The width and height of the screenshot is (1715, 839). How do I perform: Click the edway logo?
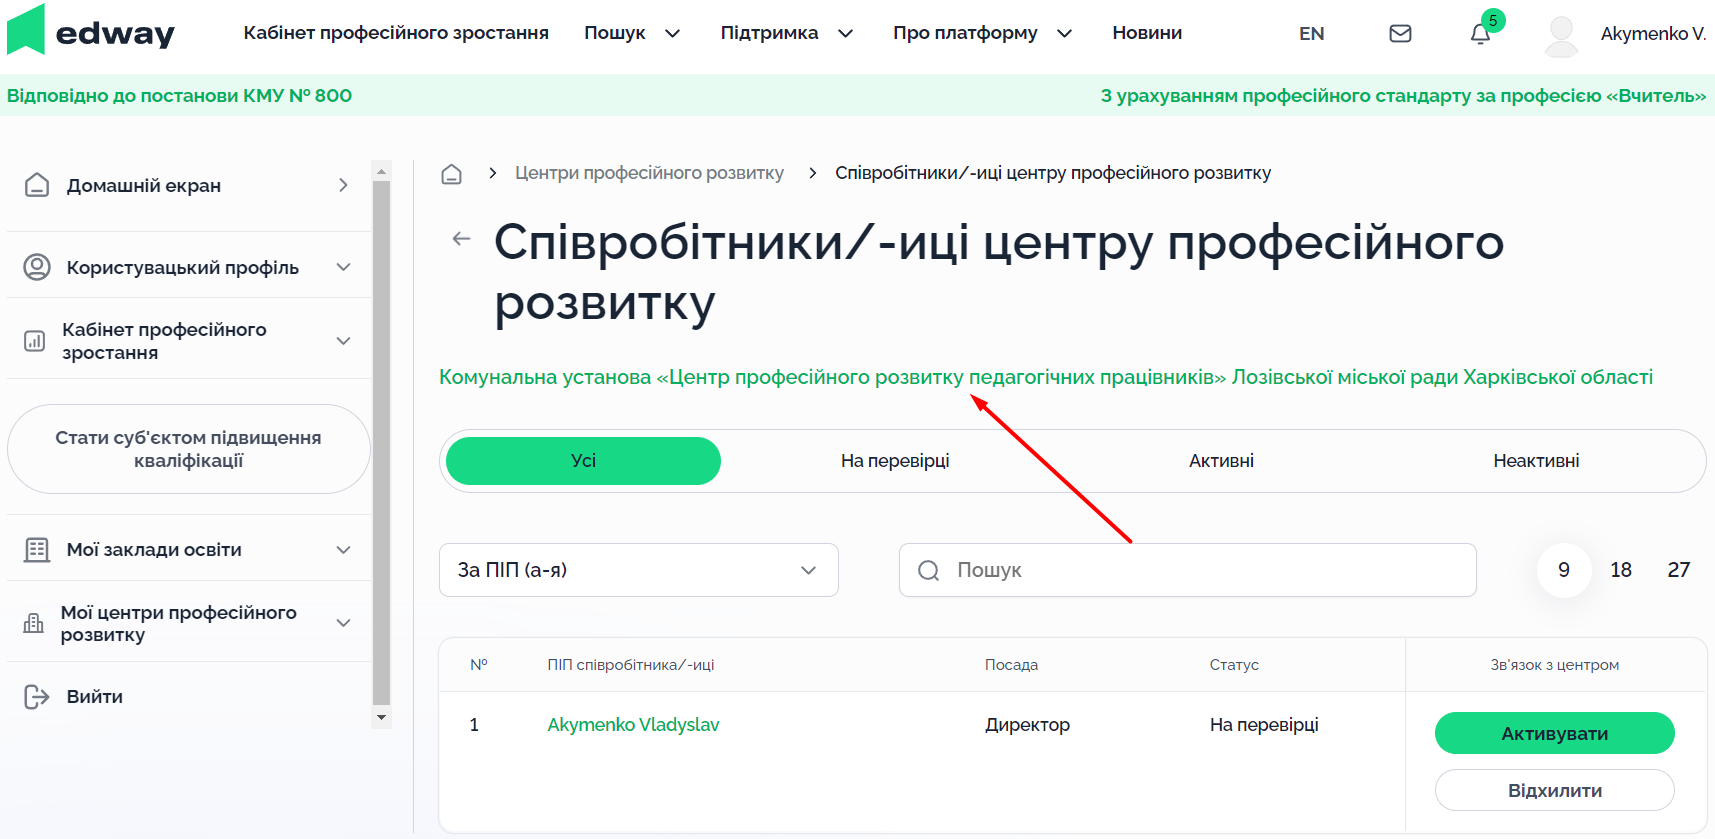pyautogui.click(x=91, y=32)
